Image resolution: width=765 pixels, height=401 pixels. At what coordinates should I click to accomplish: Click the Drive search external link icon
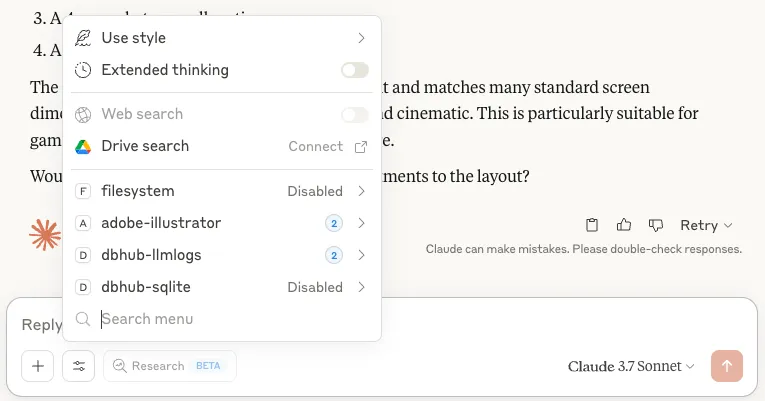(361, 147)
